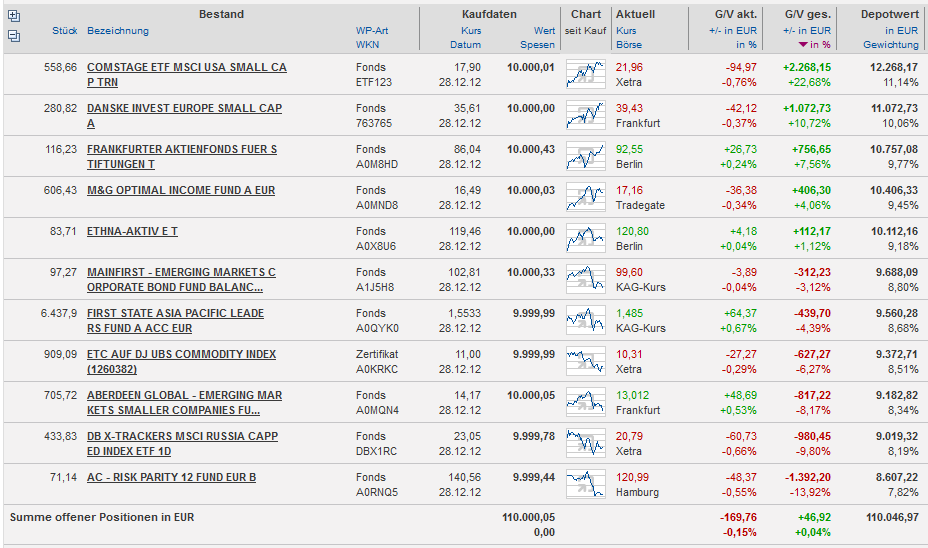This screenshot has height=548, width=928.
Task: Open M&G OPTIMAL INCOME FUND A EUR
Action: 181,190
